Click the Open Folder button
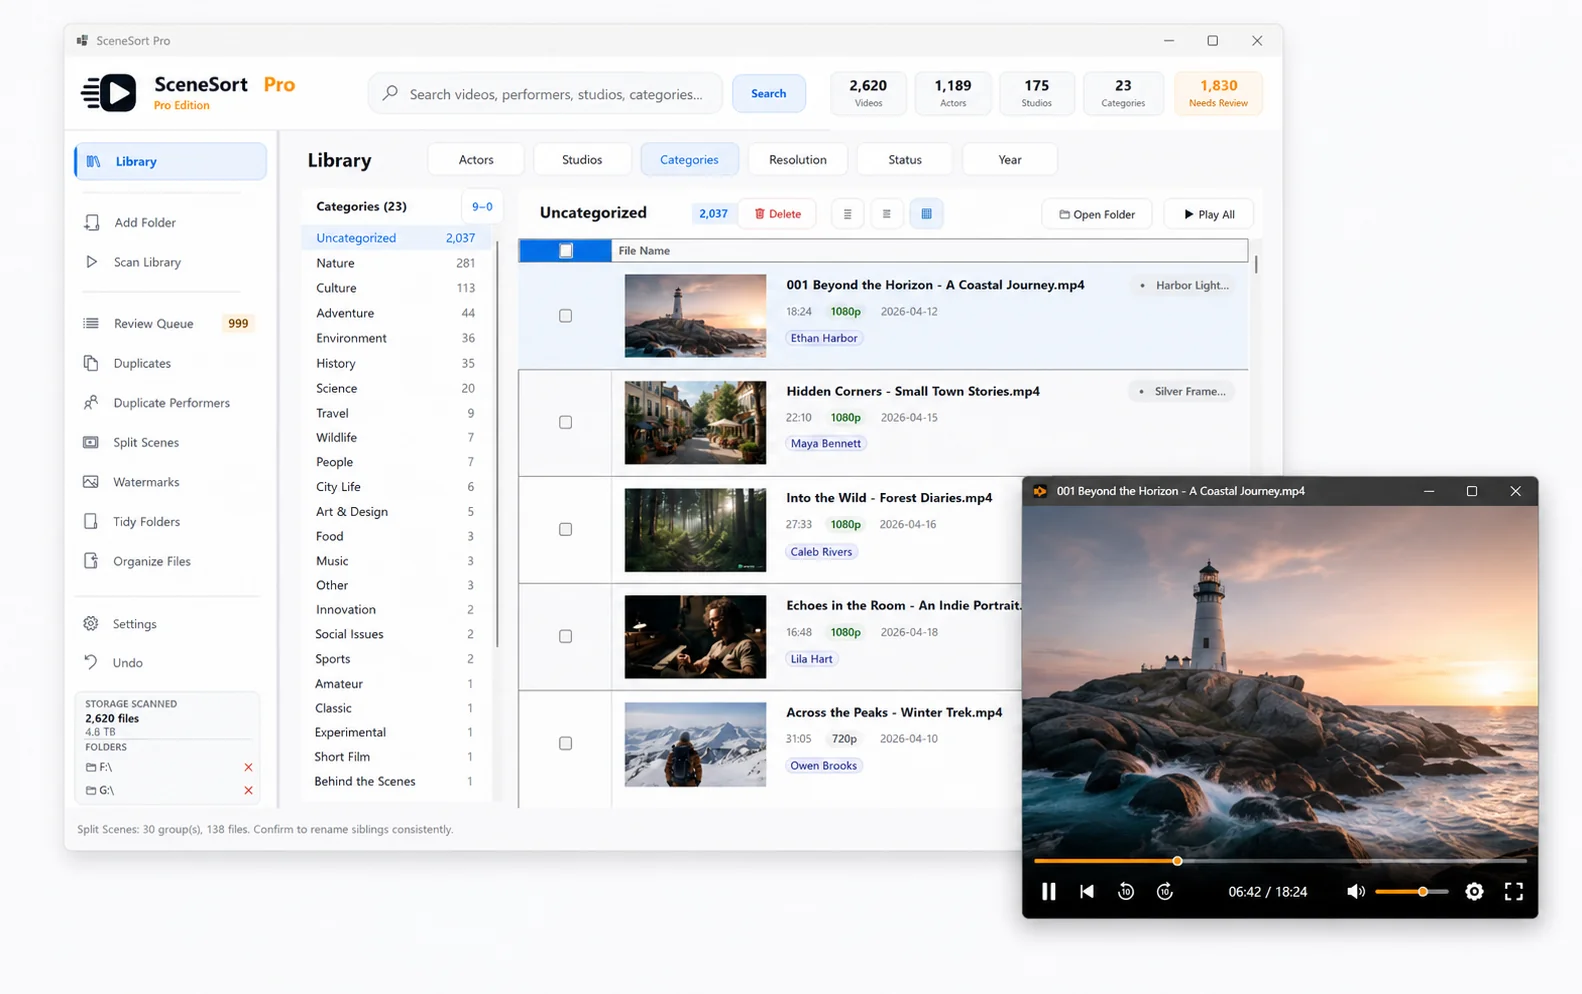 [x=1097, y=214]
